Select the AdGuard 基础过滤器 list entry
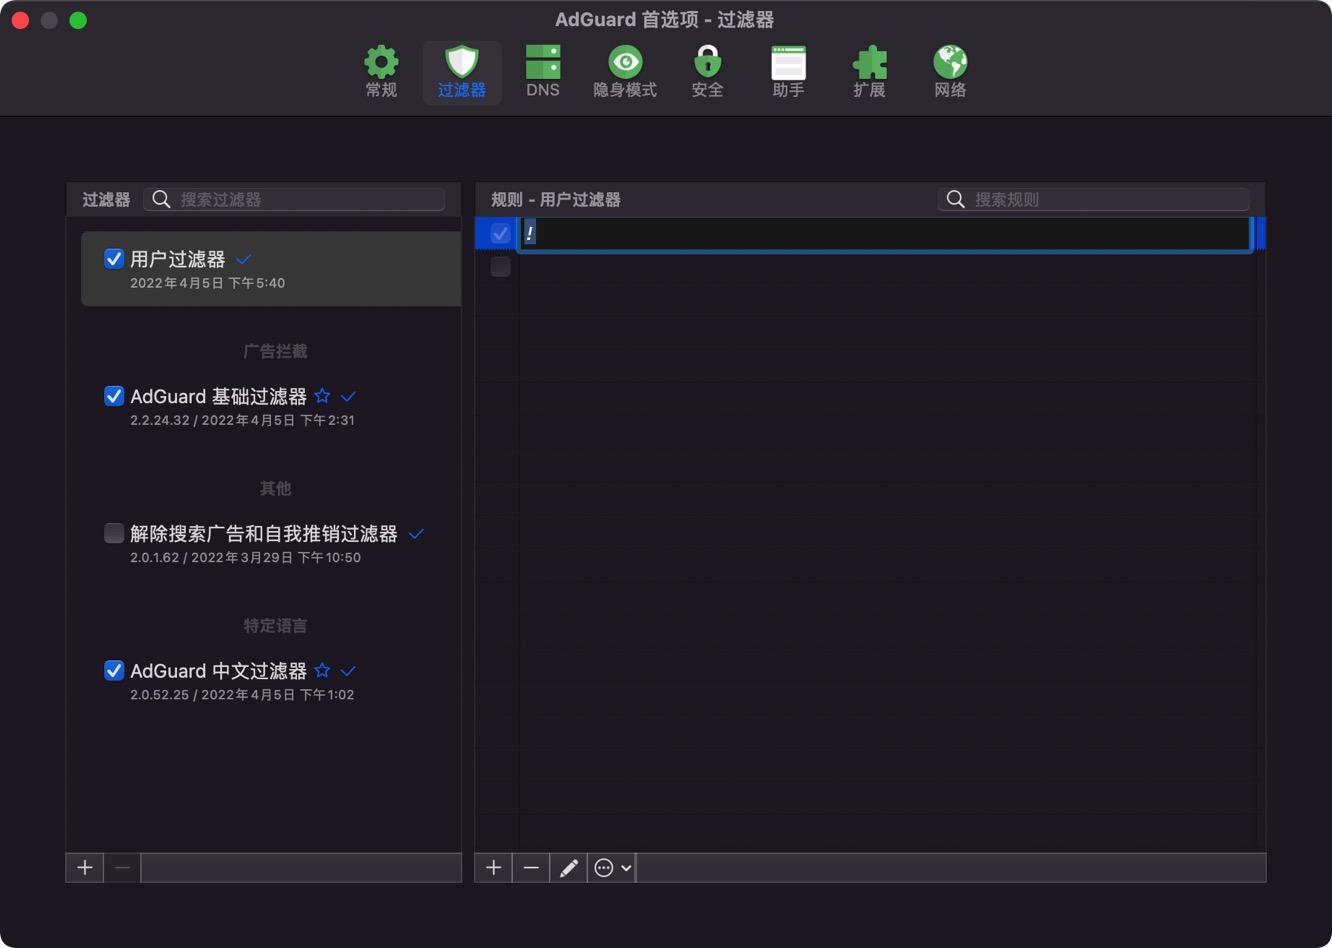Viewport: 1332px width, 948px height. pyautogui.click(x=271, y=406)
